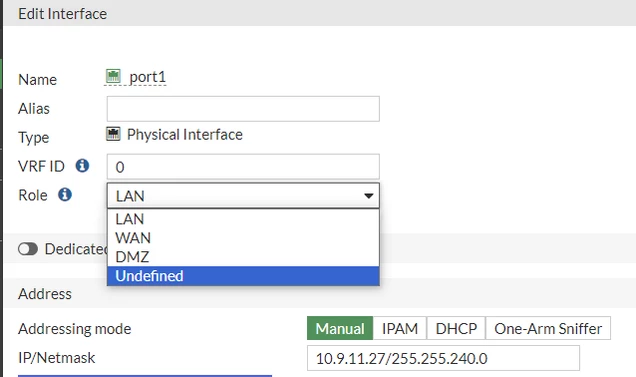Image resolution: width=636 pixels, height=377 pixels.
Task: Click into the Alias input field
Action: coord(243,109)
